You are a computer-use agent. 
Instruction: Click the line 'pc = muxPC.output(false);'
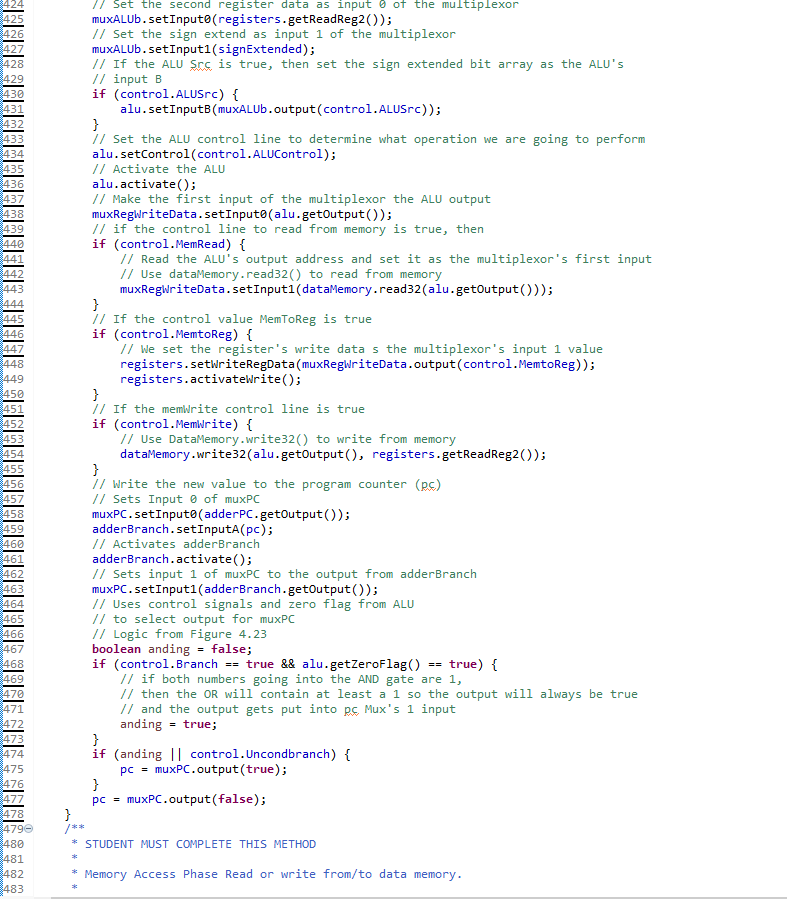click(179, 799)
